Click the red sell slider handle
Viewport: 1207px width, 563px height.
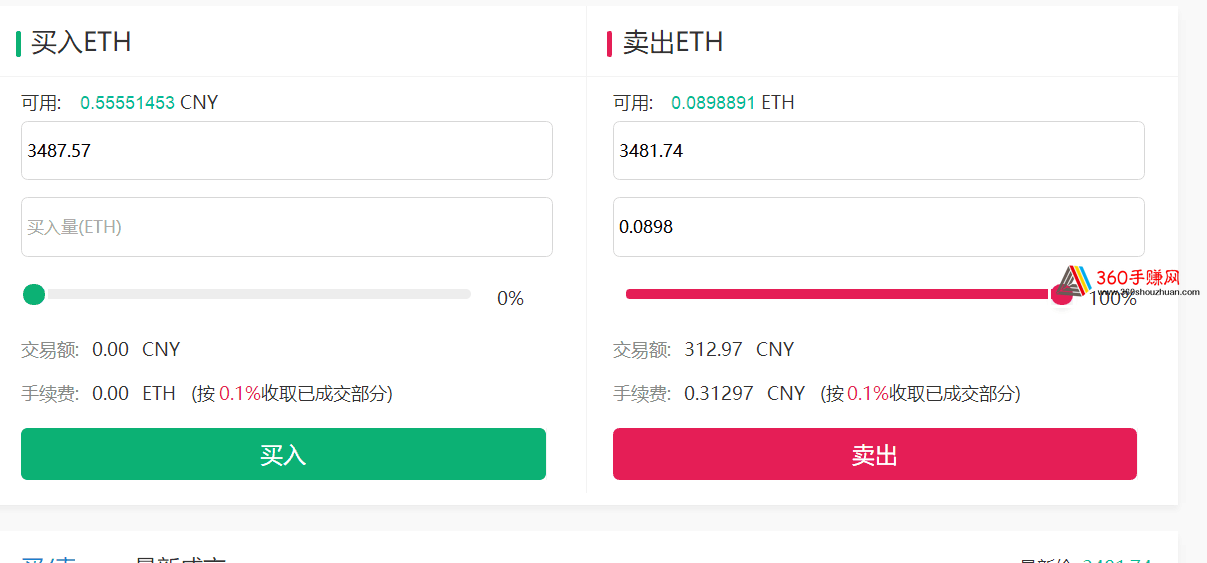coord(1061,294)
